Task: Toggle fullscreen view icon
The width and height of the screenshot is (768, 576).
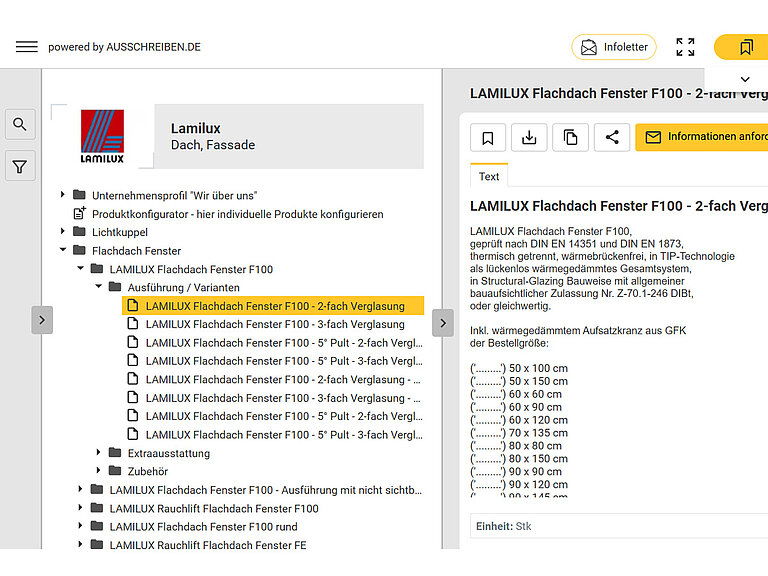Action: (x=685, y=47)
